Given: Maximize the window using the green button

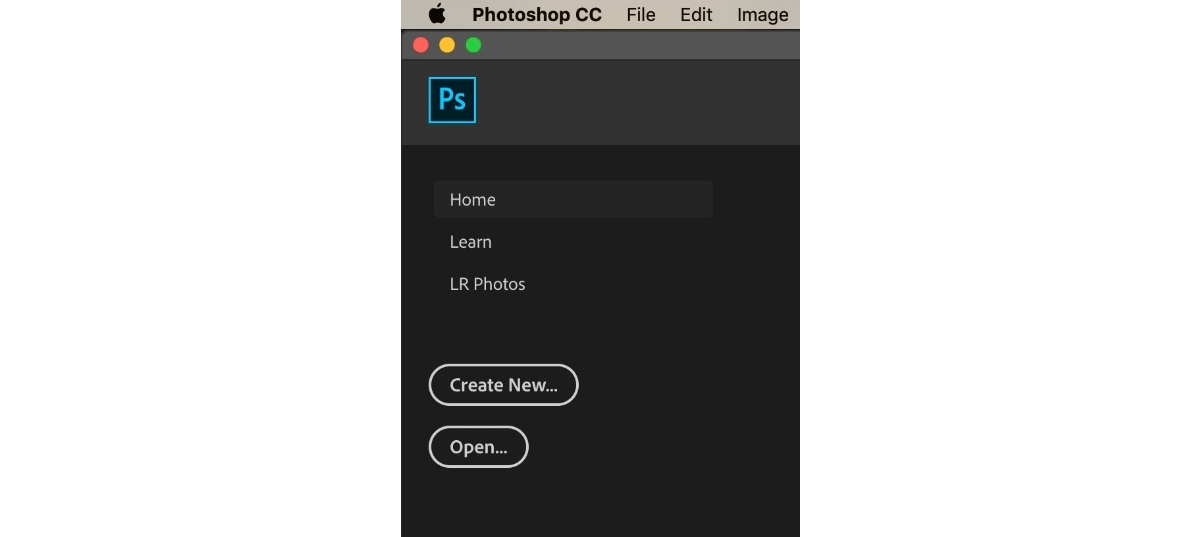Looking at the screenshot, I should (x=473, y=45).
